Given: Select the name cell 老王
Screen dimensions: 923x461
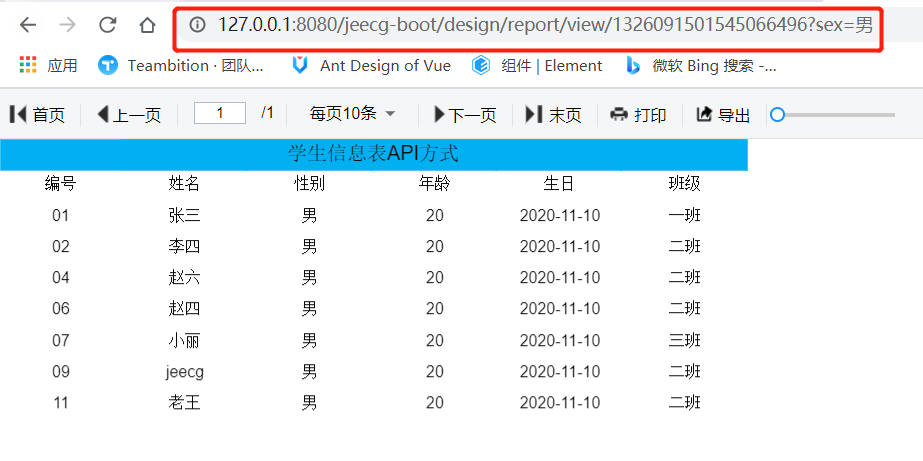Looking at the screenshot, I should tap(184, 403).
